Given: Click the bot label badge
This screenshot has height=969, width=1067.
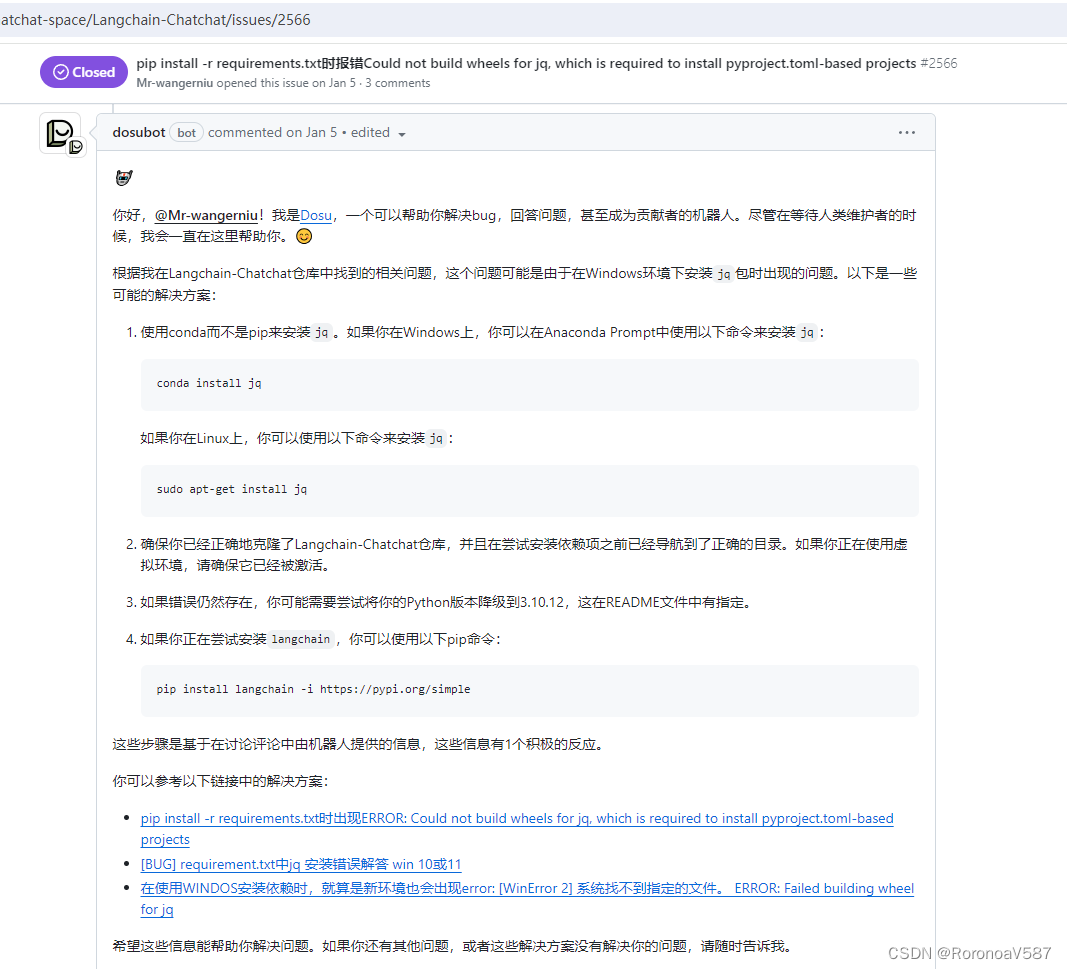Looking at the screenshot, I should 186,133.
